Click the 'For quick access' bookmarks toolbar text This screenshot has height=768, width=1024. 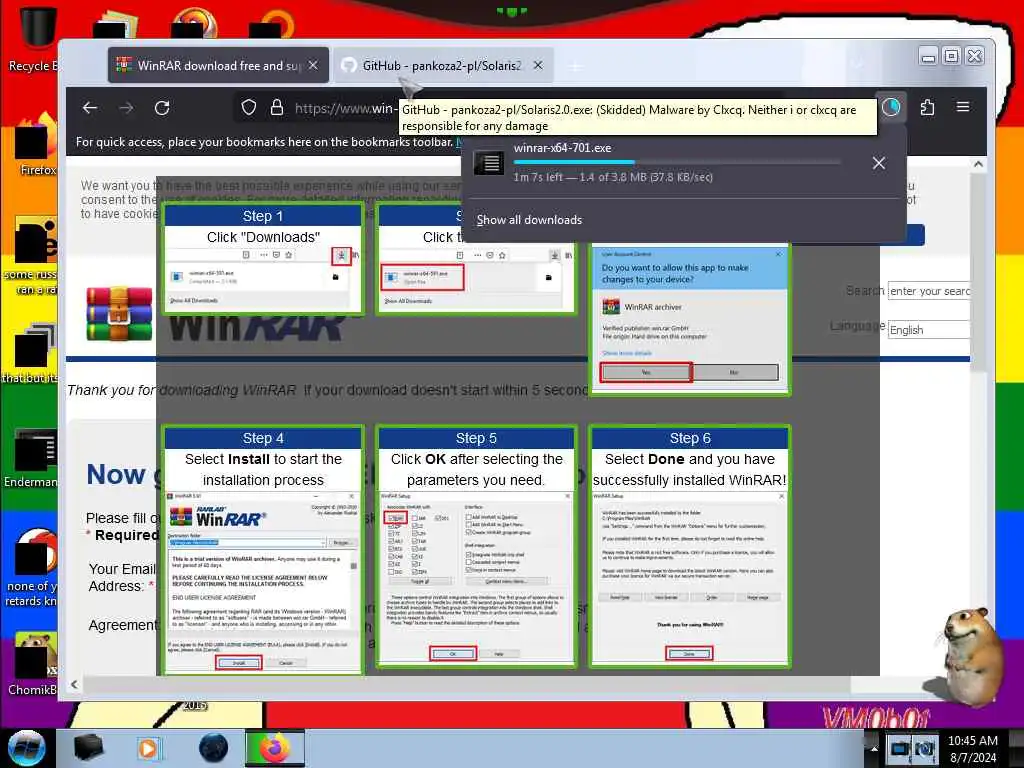264,142
